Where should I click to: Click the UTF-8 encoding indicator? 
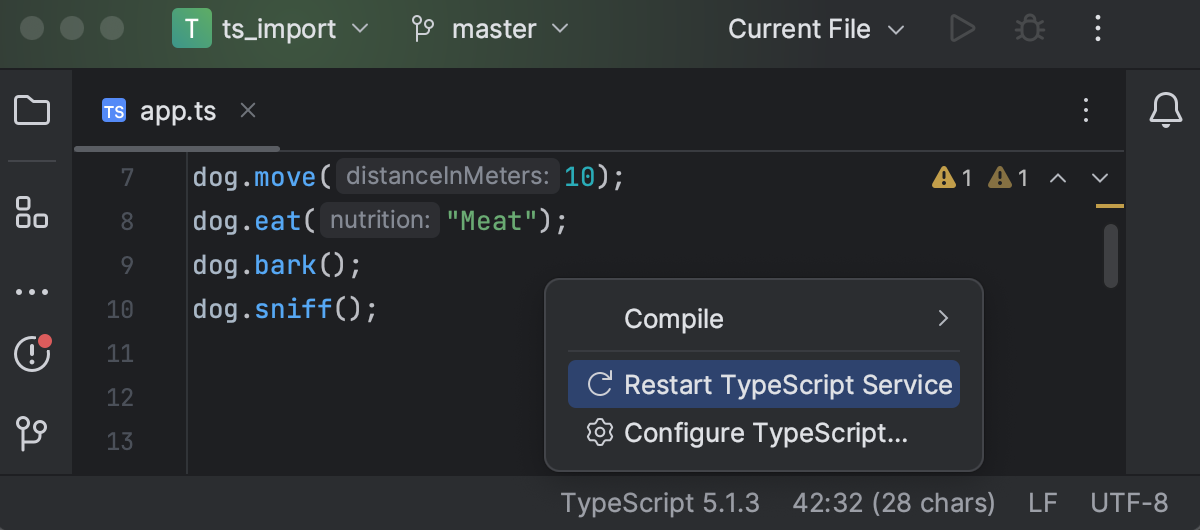[x=1129, y=502]
